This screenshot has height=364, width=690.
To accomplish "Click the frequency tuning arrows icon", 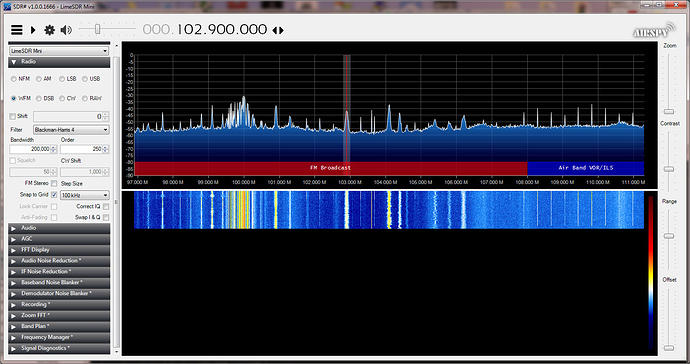I will click(278, 30).
